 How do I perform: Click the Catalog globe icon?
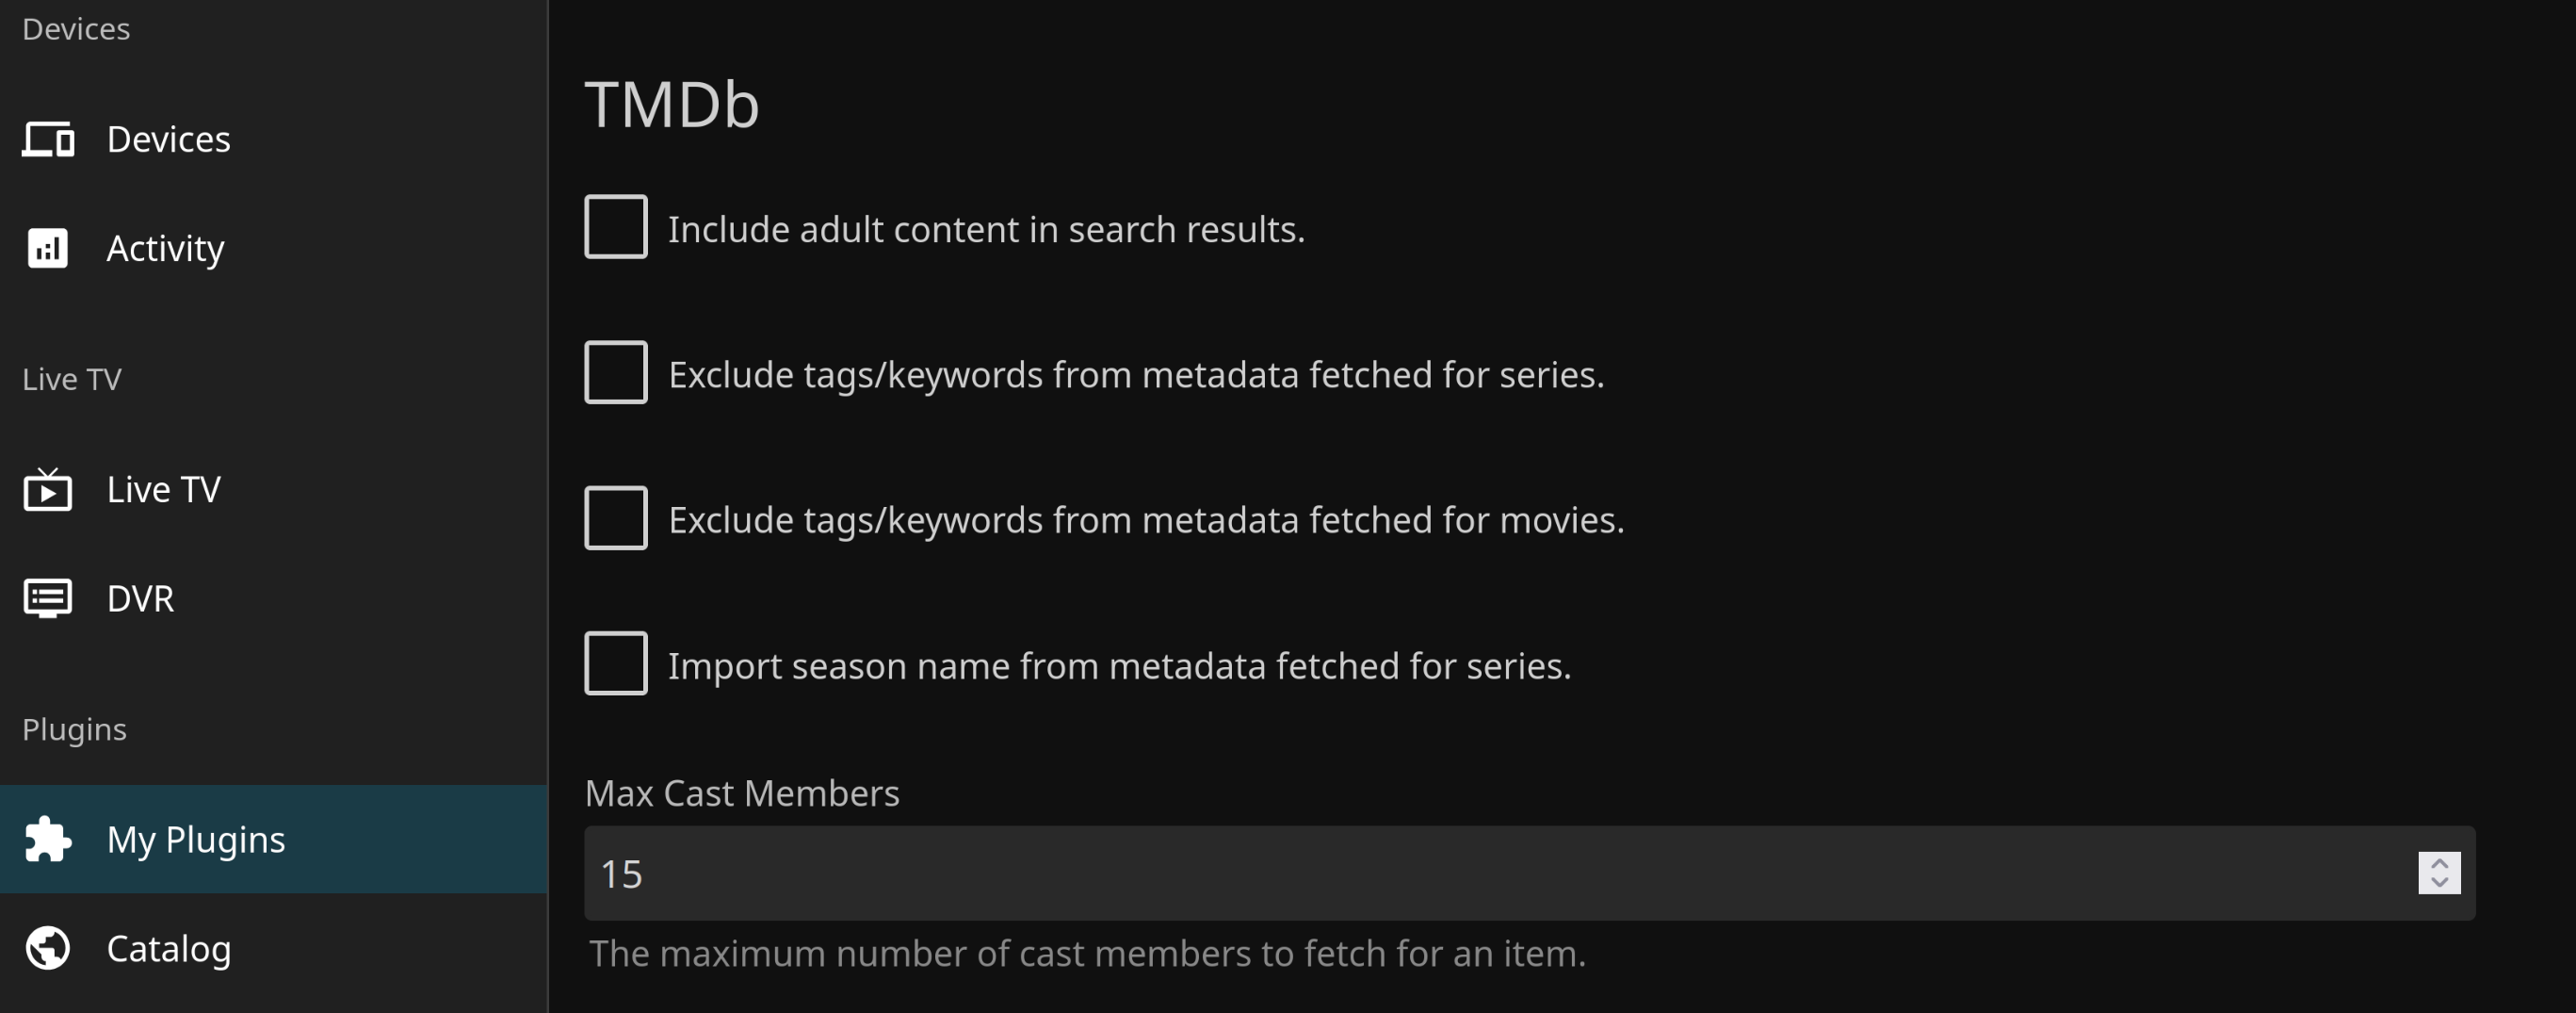click(x=48, y=948)
